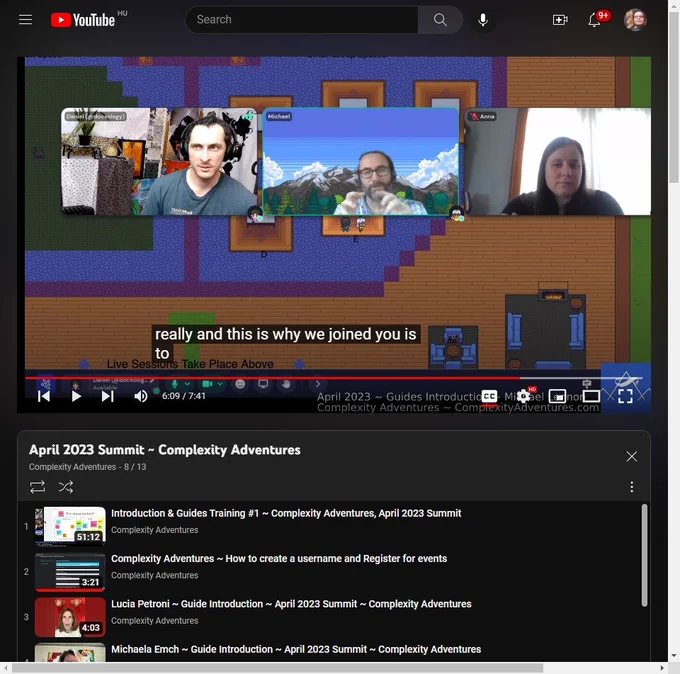Open How to create a username video

[279, 559]
